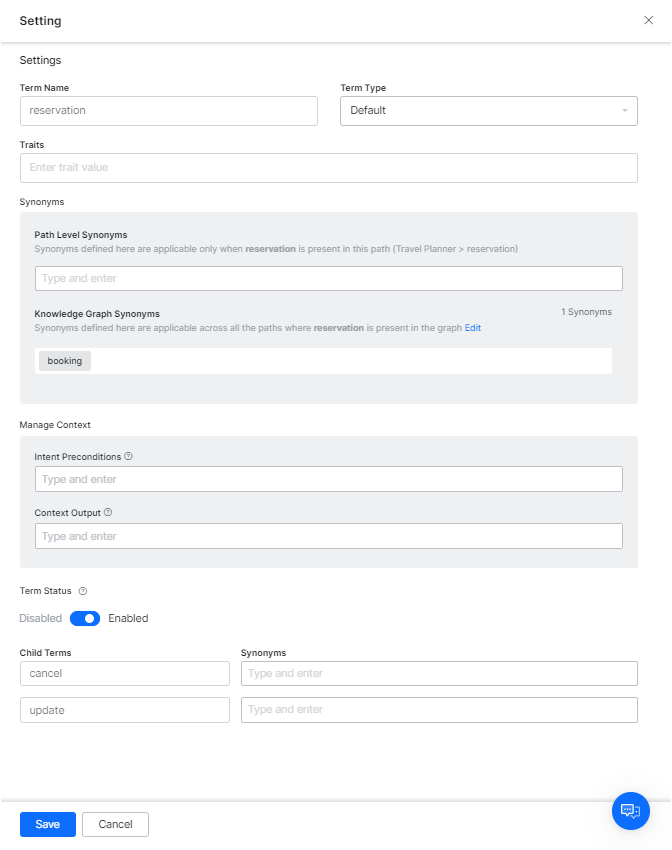The width and height of the screenshot is (672, 850).
Task: Click the update child term field
Action: point(125,709)
